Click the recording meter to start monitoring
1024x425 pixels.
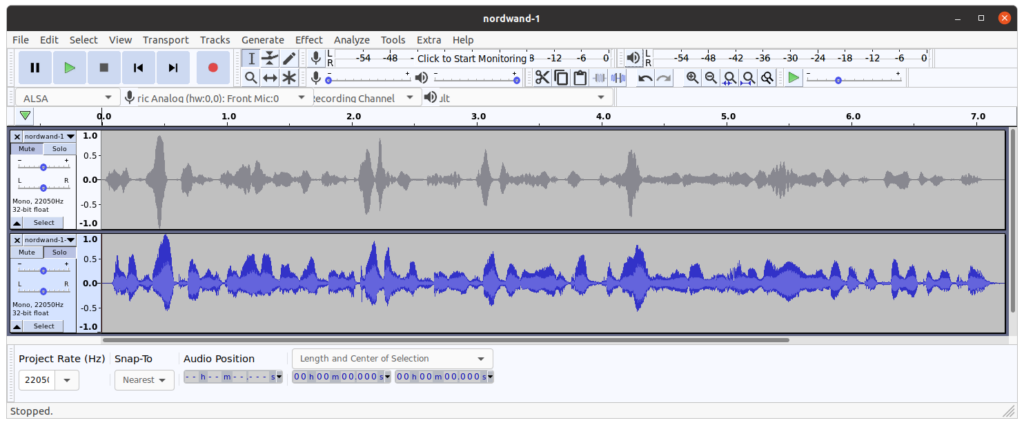point(473,58)
